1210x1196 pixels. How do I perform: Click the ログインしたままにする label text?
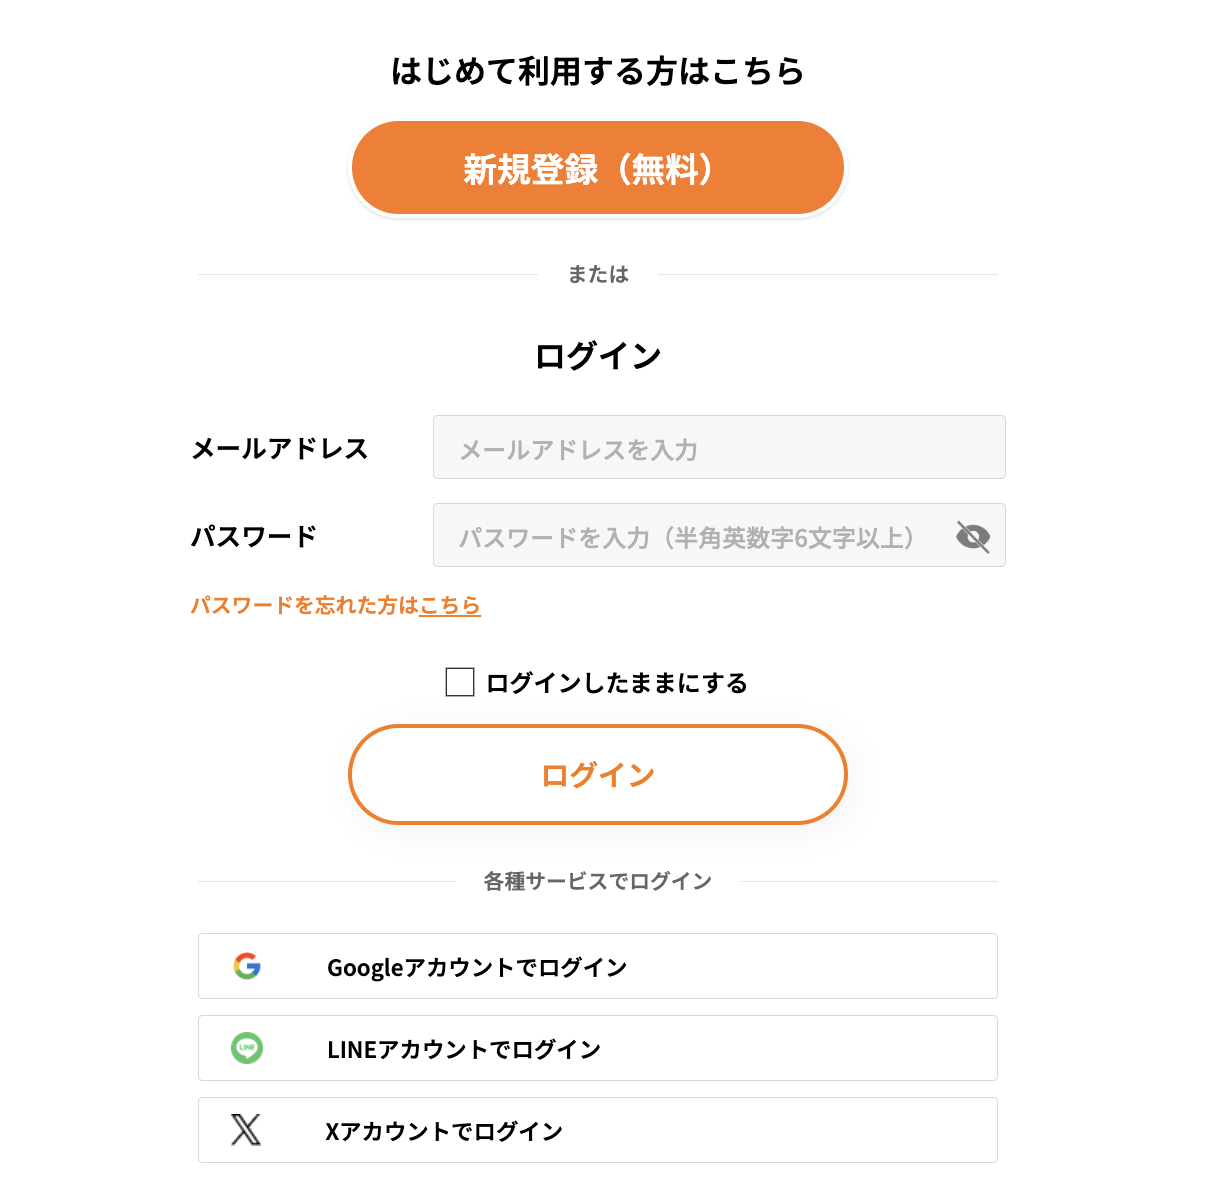pyautogui.click(x=617, y=683)
